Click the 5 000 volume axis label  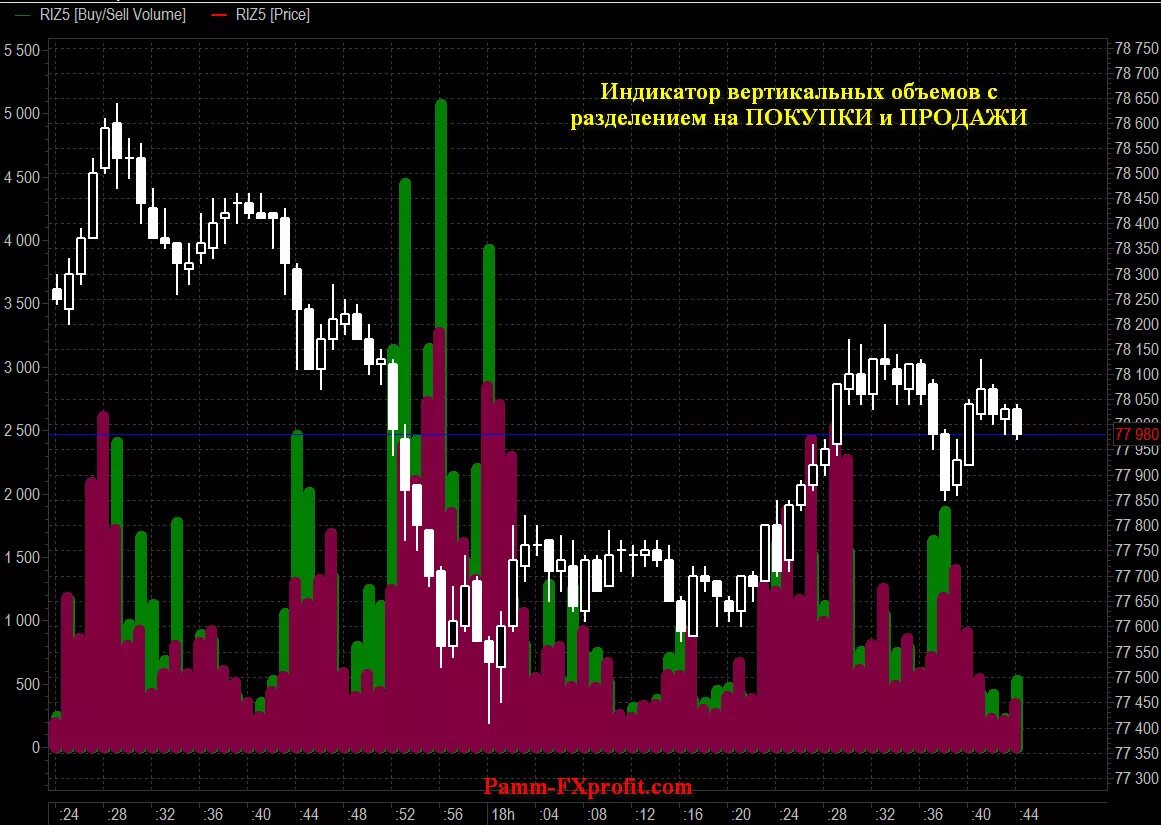pyautogui.click(x=21, y=113)
